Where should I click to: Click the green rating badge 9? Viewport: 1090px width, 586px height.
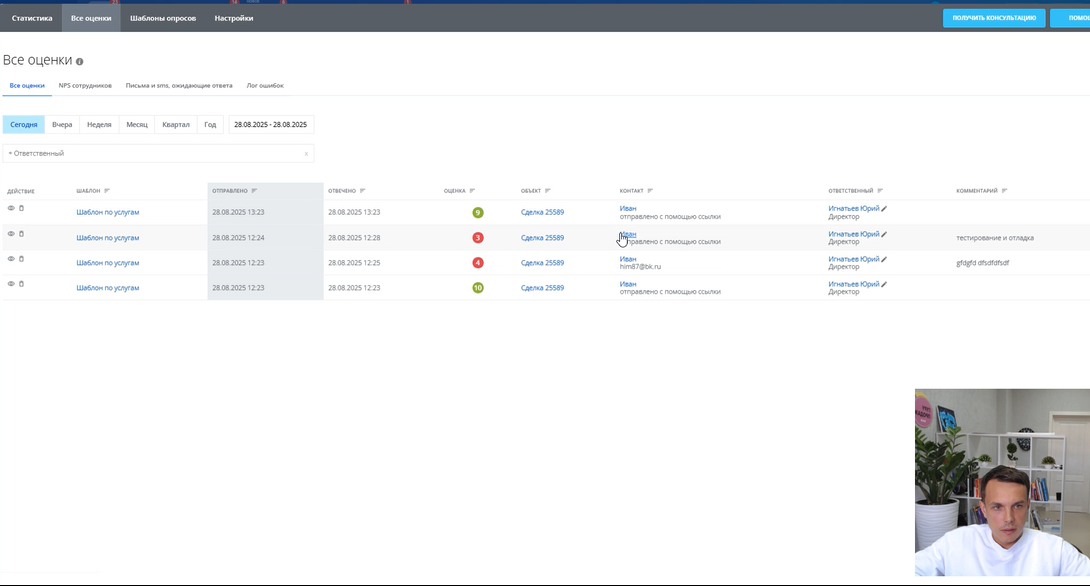(x=478, y=213)
